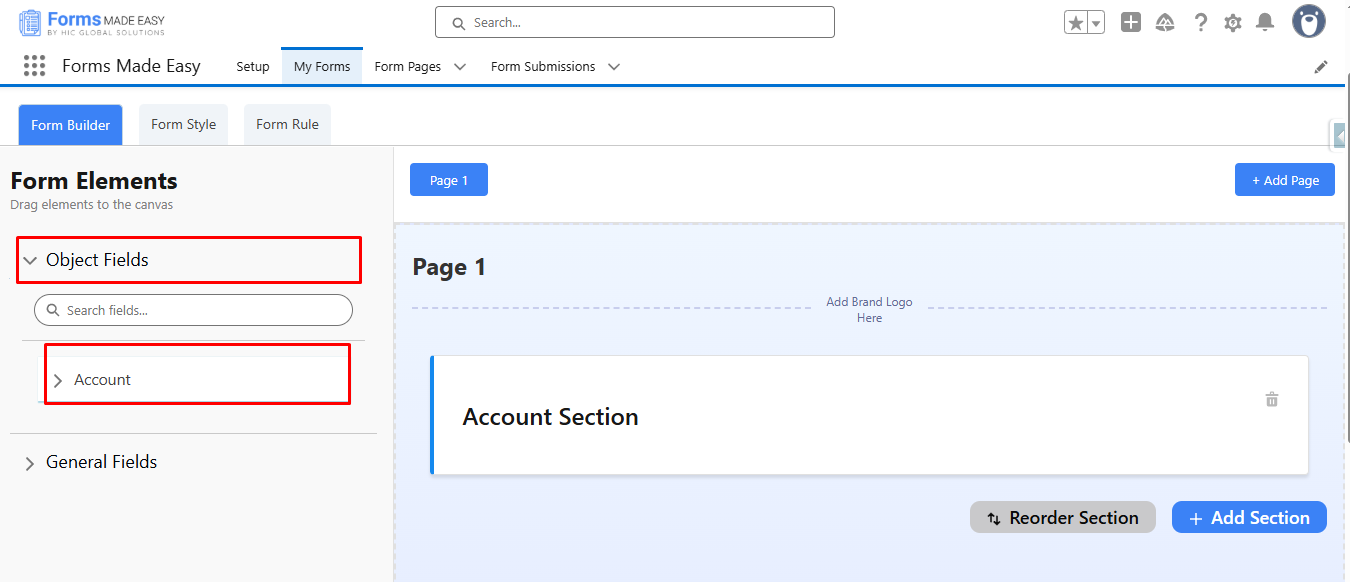
Task: Open the App Launcher grid icon
Action: click(x=34, y=66)
